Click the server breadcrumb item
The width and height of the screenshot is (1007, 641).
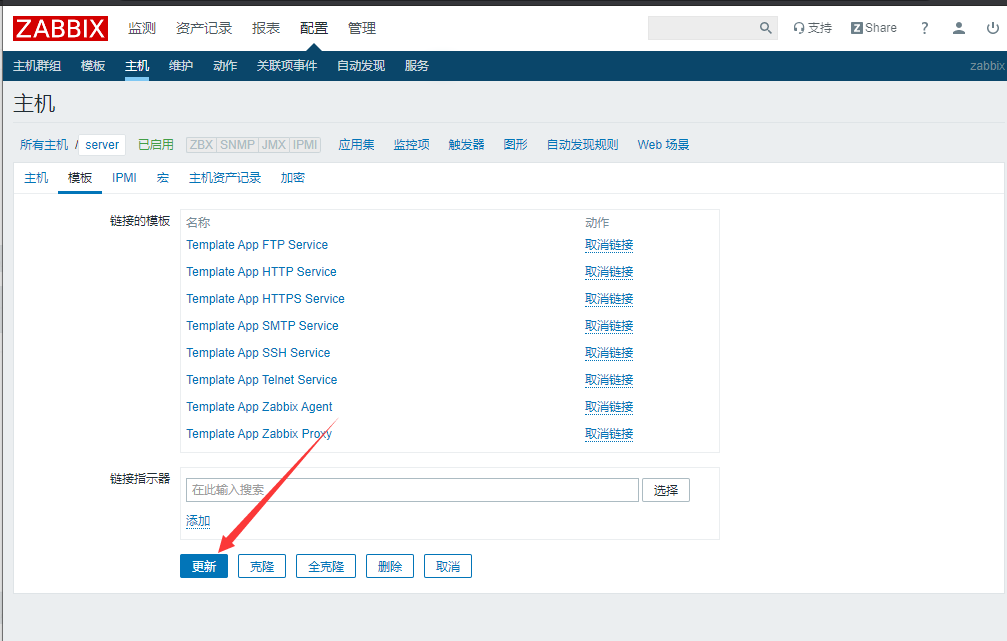tap(102, 145)
